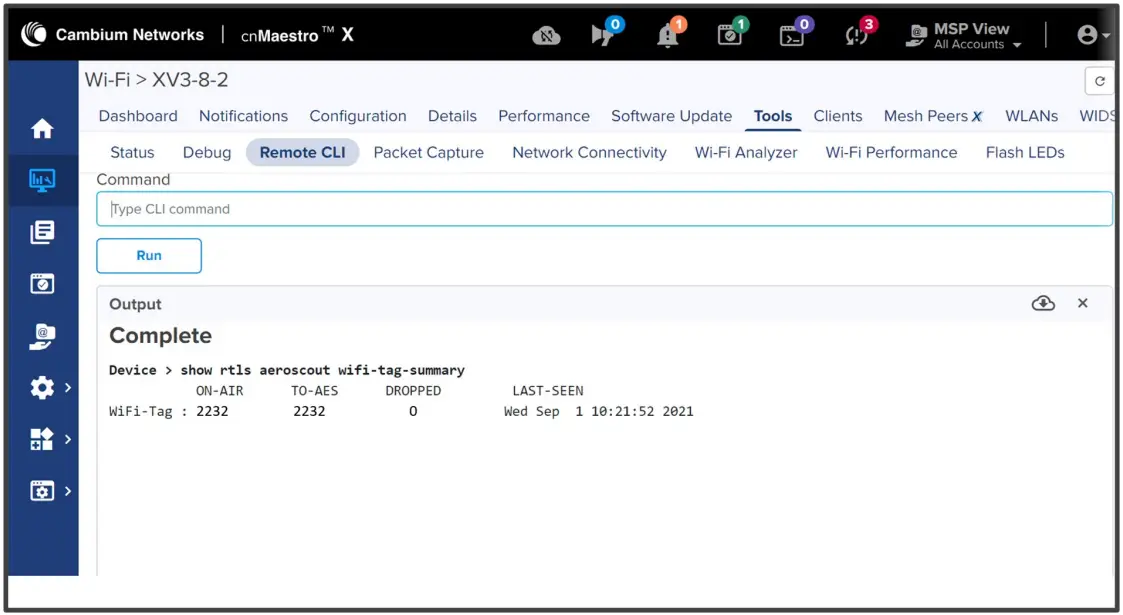Select the Debug sub-tab
The image size is (1123, 615).
coord(206,152)
